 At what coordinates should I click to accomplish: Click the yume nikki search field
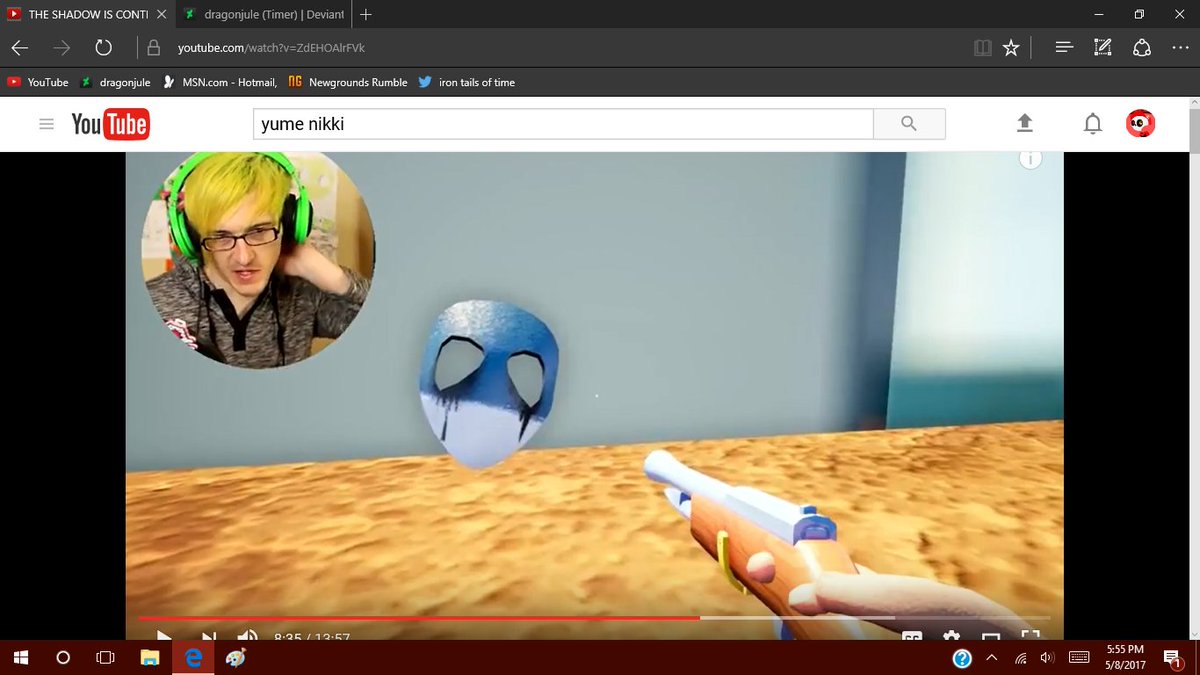point(560,123)
